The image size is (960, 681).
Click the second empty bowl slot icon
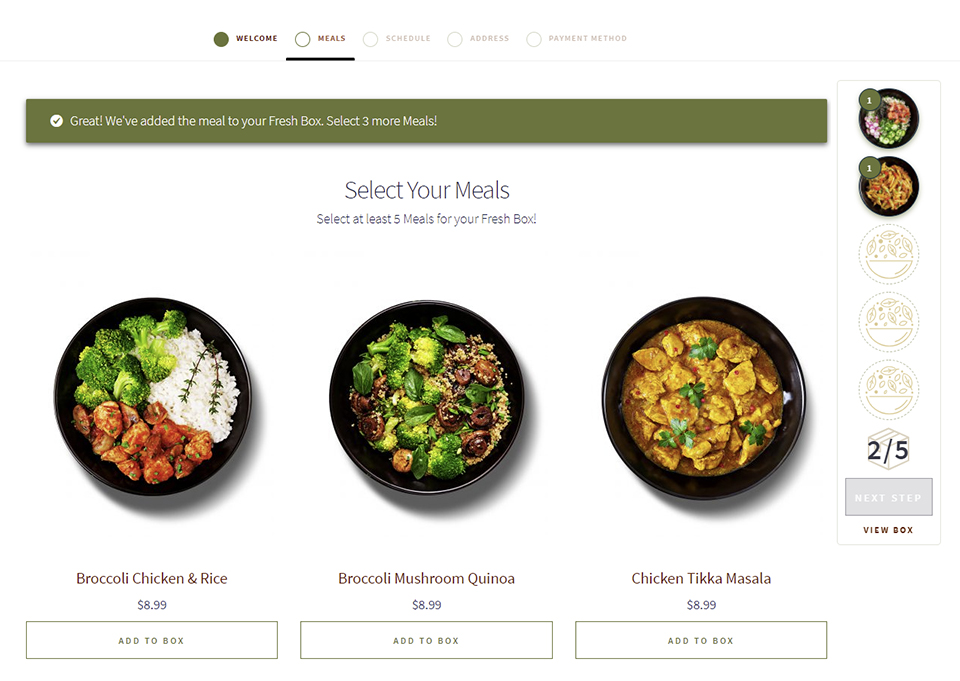889,322
